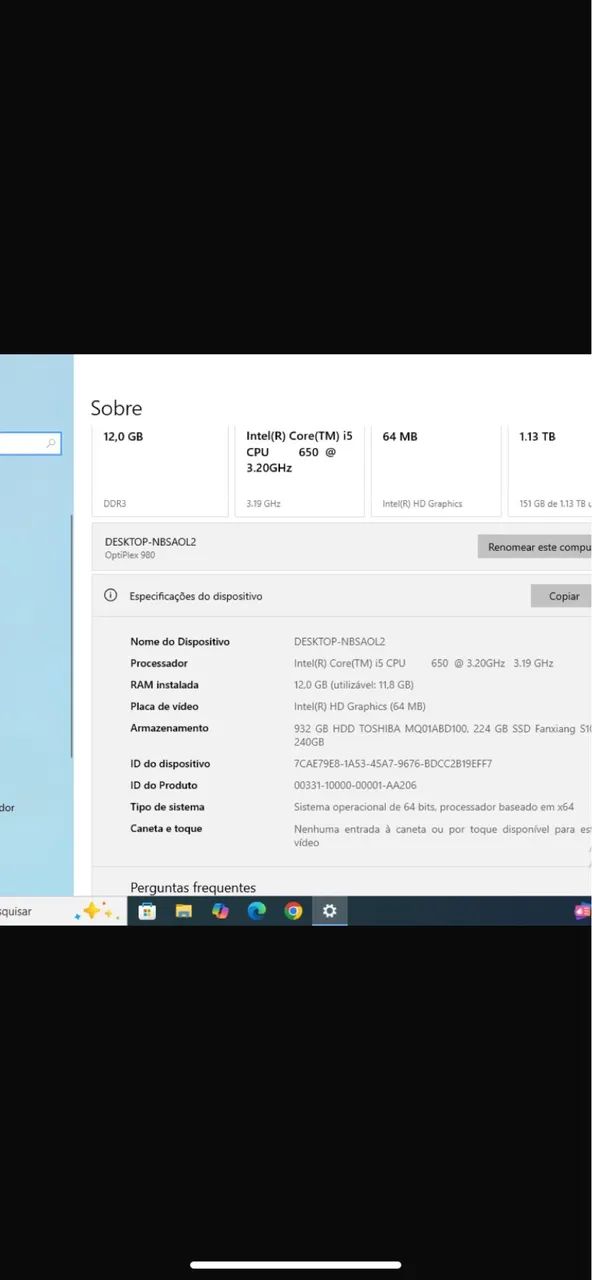Click the settings sidebar scrollbar

tap(71, 635)
